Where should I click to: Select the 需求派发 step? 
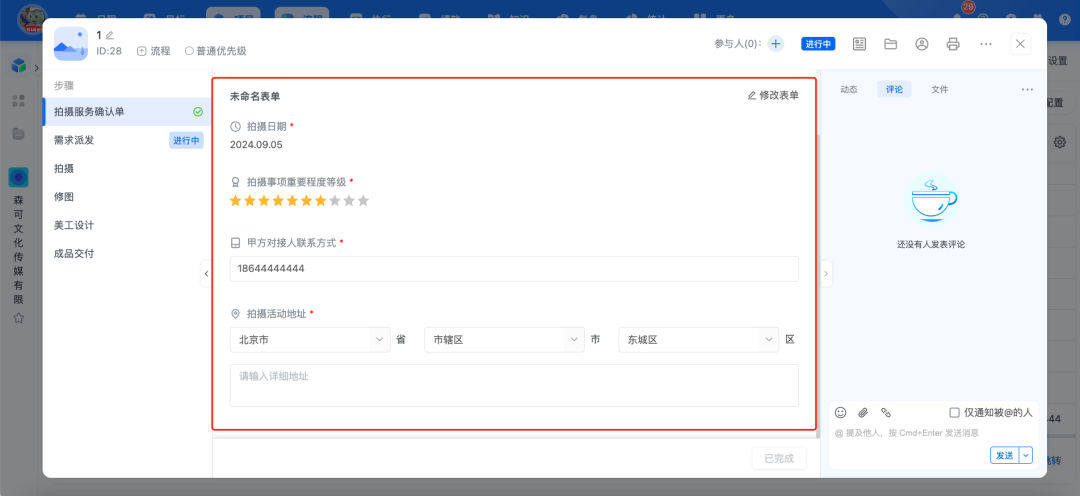coord(127,141)
